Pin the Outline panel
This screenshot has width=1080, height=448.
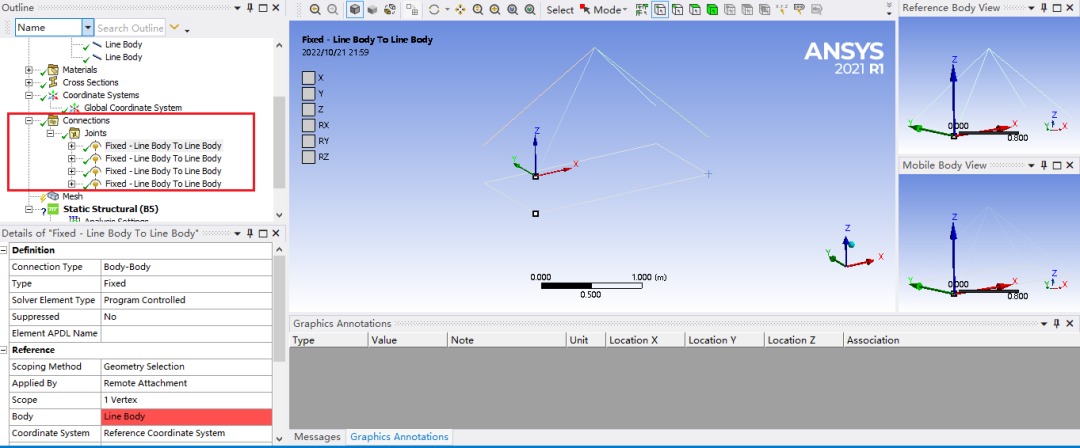click(250, 8)
